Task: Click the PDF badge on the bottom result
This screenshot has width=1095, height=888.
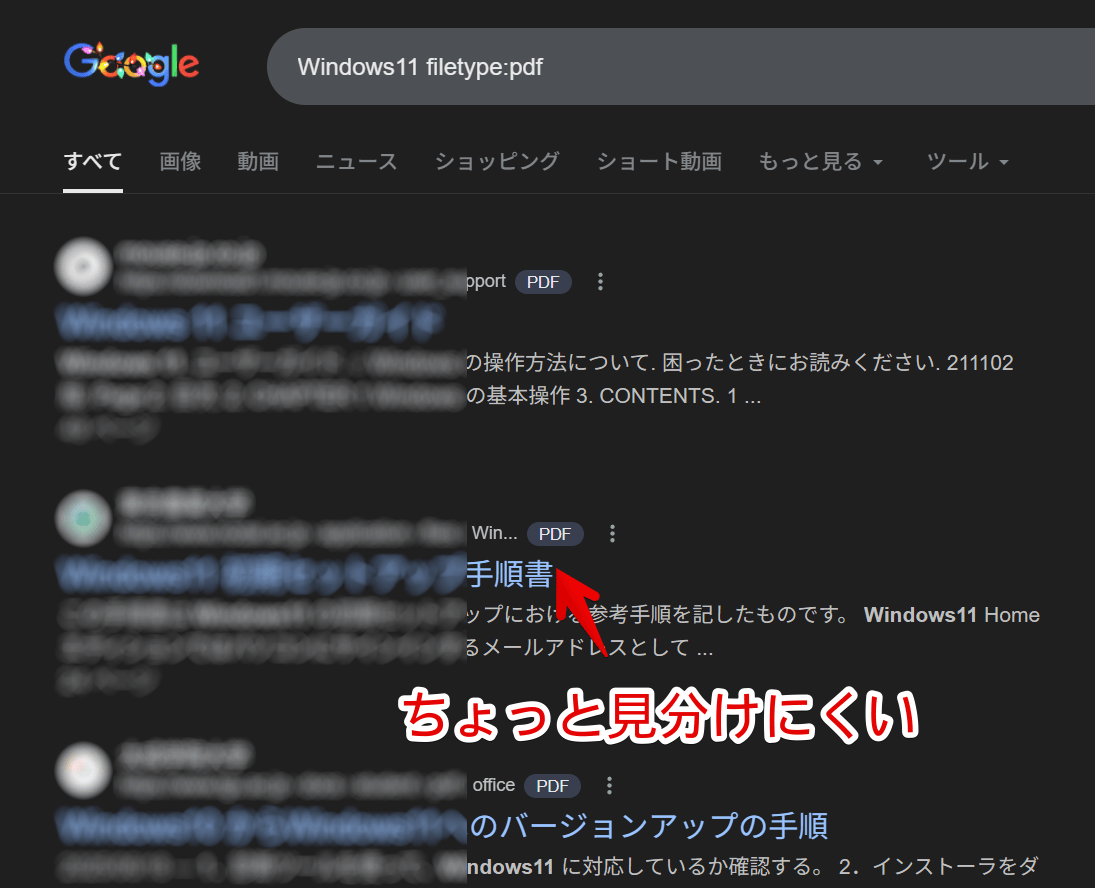Action: [x=552, y=786]
